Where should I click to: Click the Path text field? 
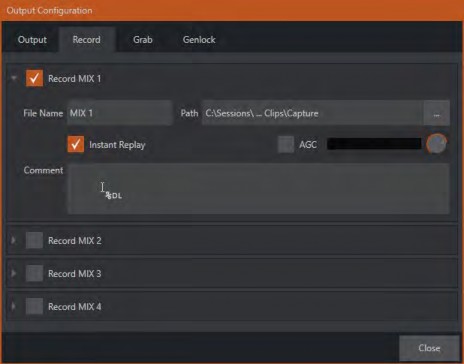(x=313, y=113)
